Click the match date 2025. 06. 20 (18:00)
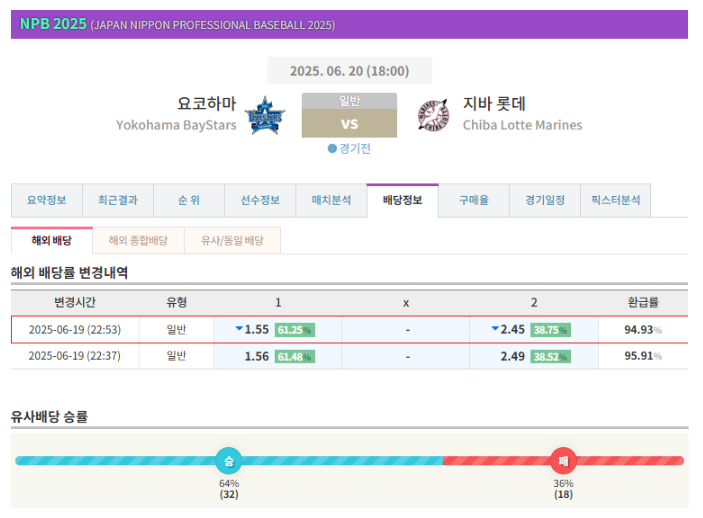The height and width of the screenshot is (518, 703). [349, 71]
